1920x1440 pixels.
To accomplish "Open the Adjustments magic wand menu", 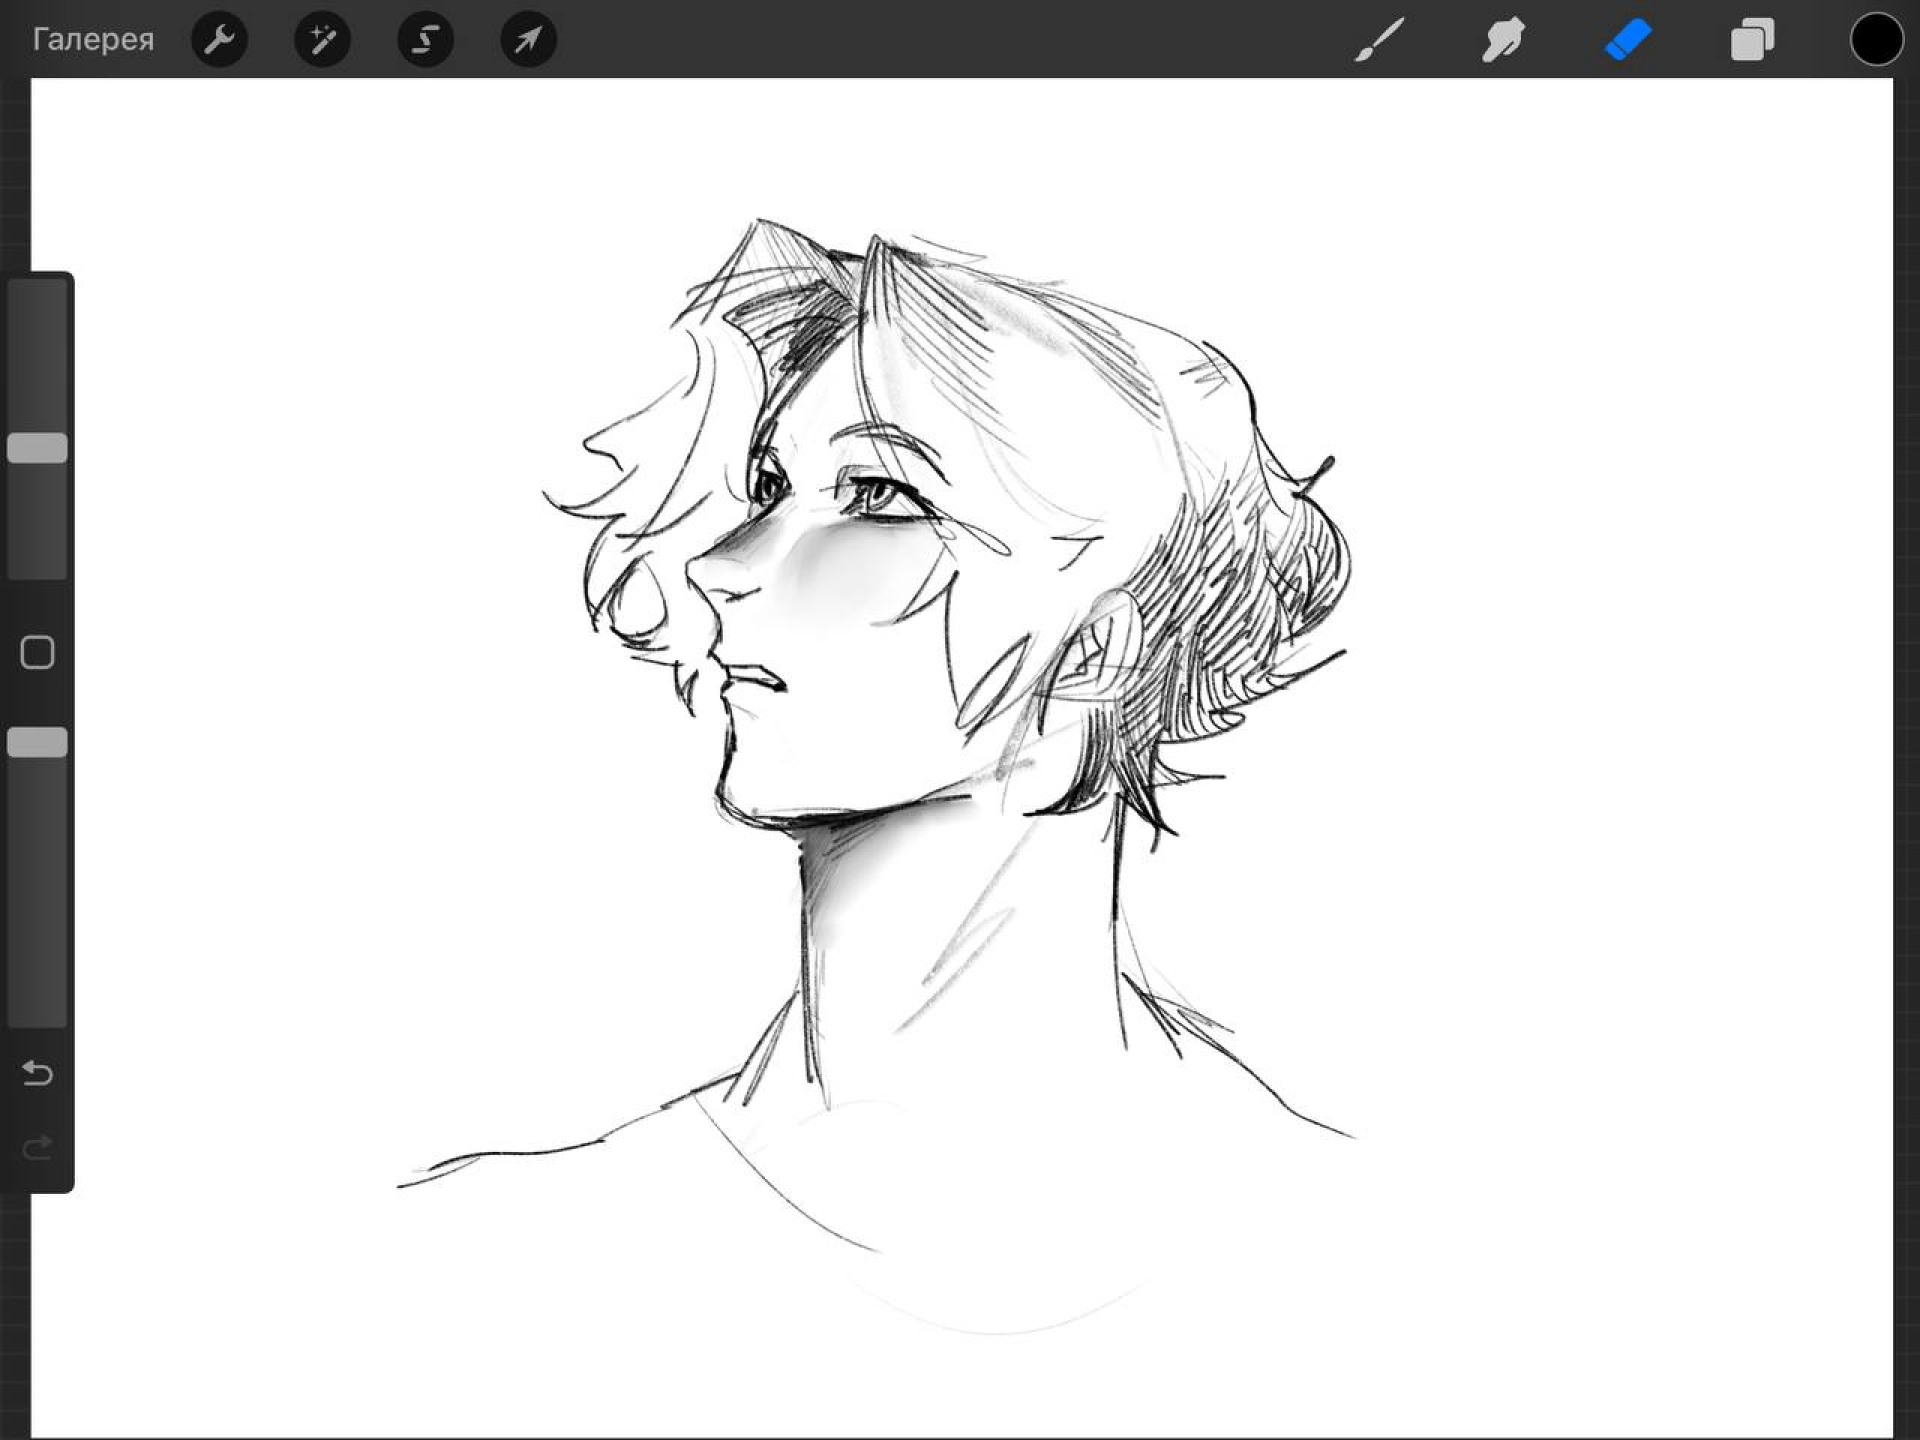I will [x=322, y=40].
